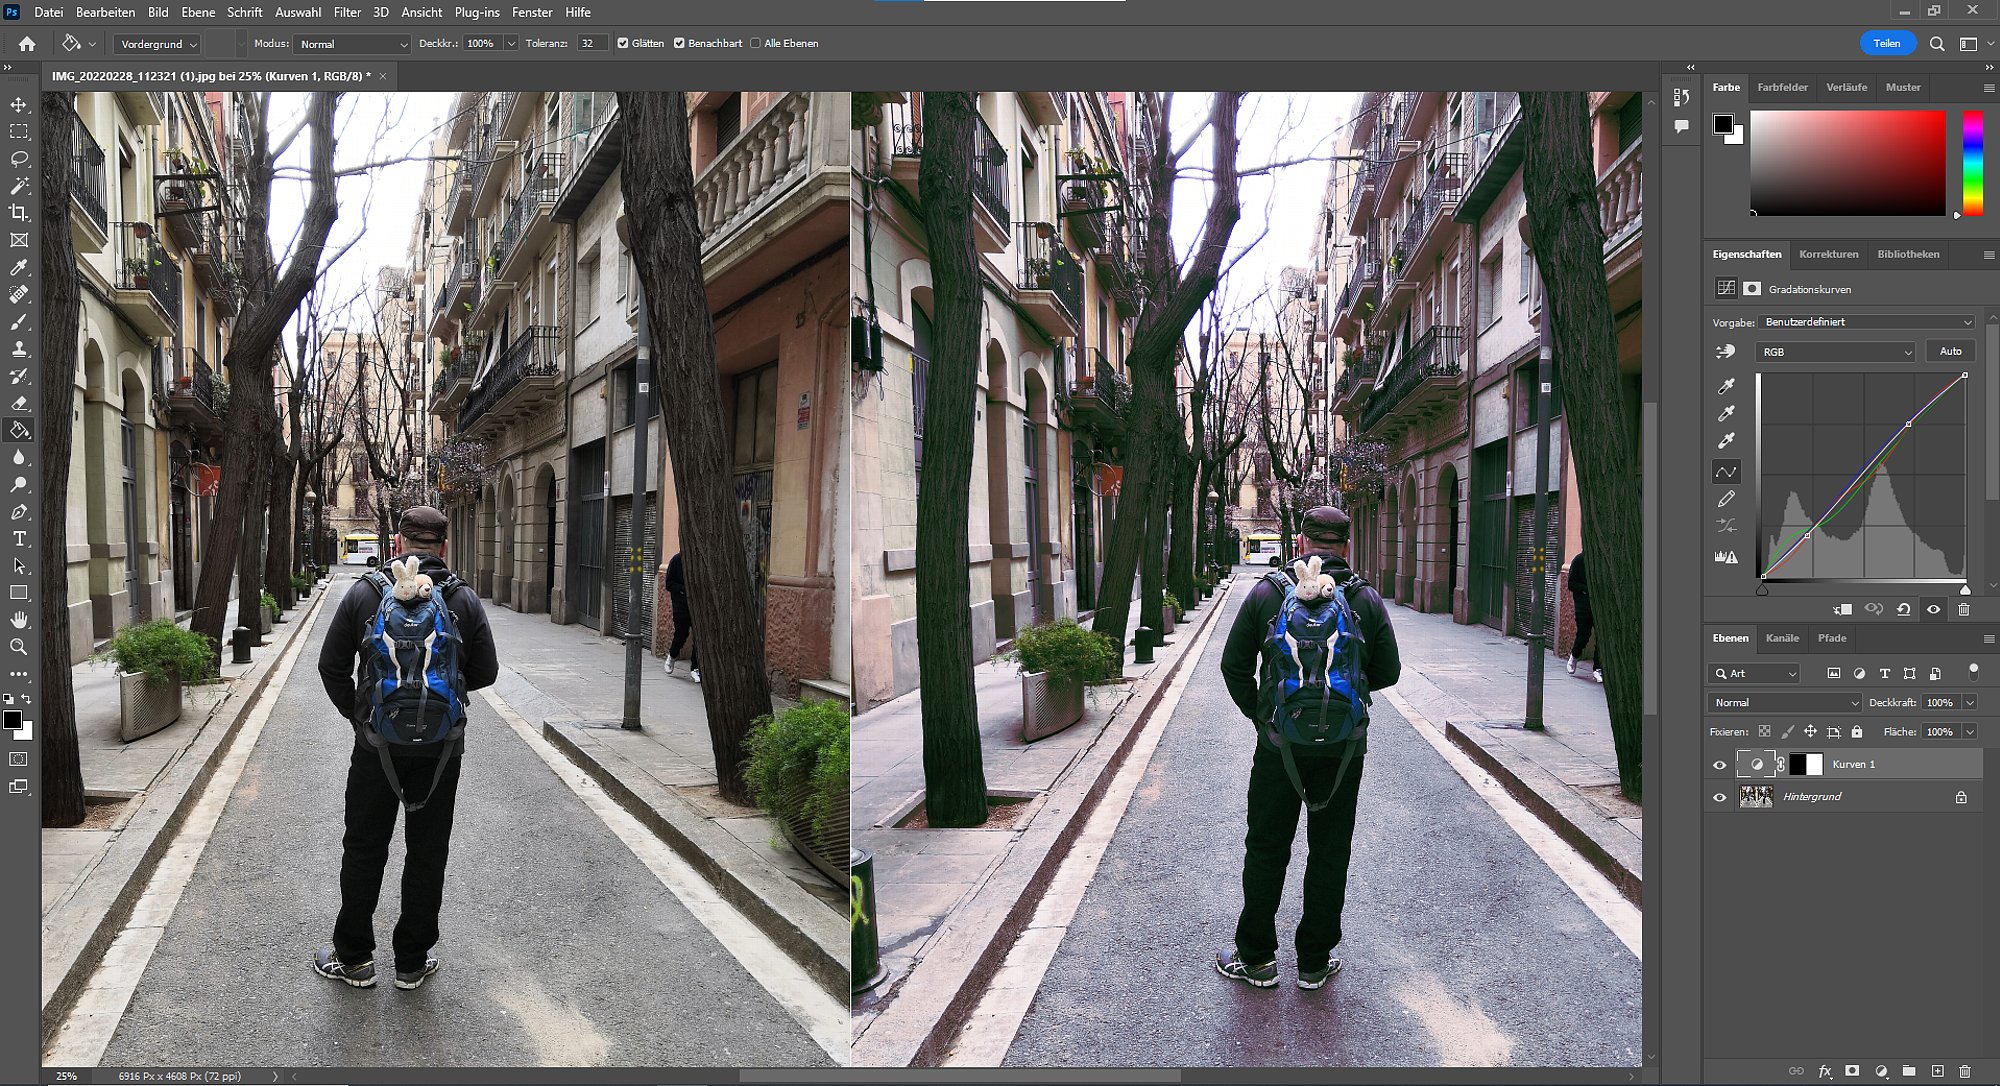Click the Auto curves button
This screenshot has width=2000, height=1086.
[x=1950, y=351]
